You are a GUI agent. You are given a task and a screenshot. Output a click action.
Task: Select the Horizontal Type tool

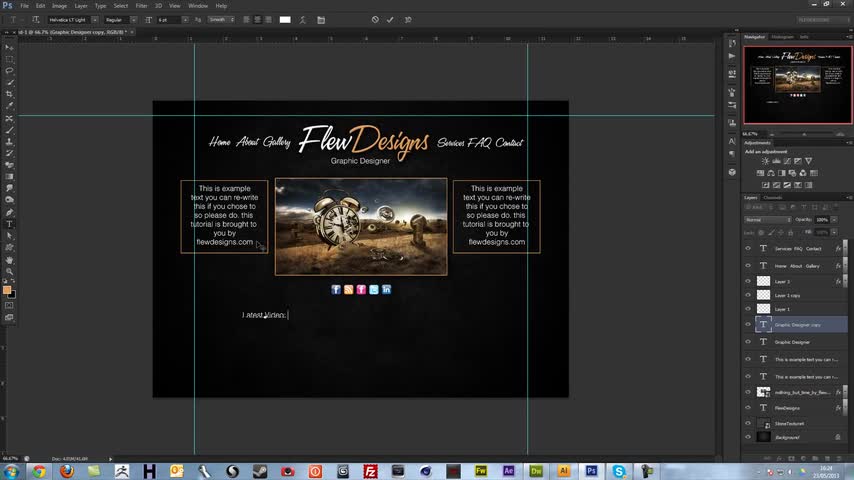pyautogui.click(x=10, y=224)
